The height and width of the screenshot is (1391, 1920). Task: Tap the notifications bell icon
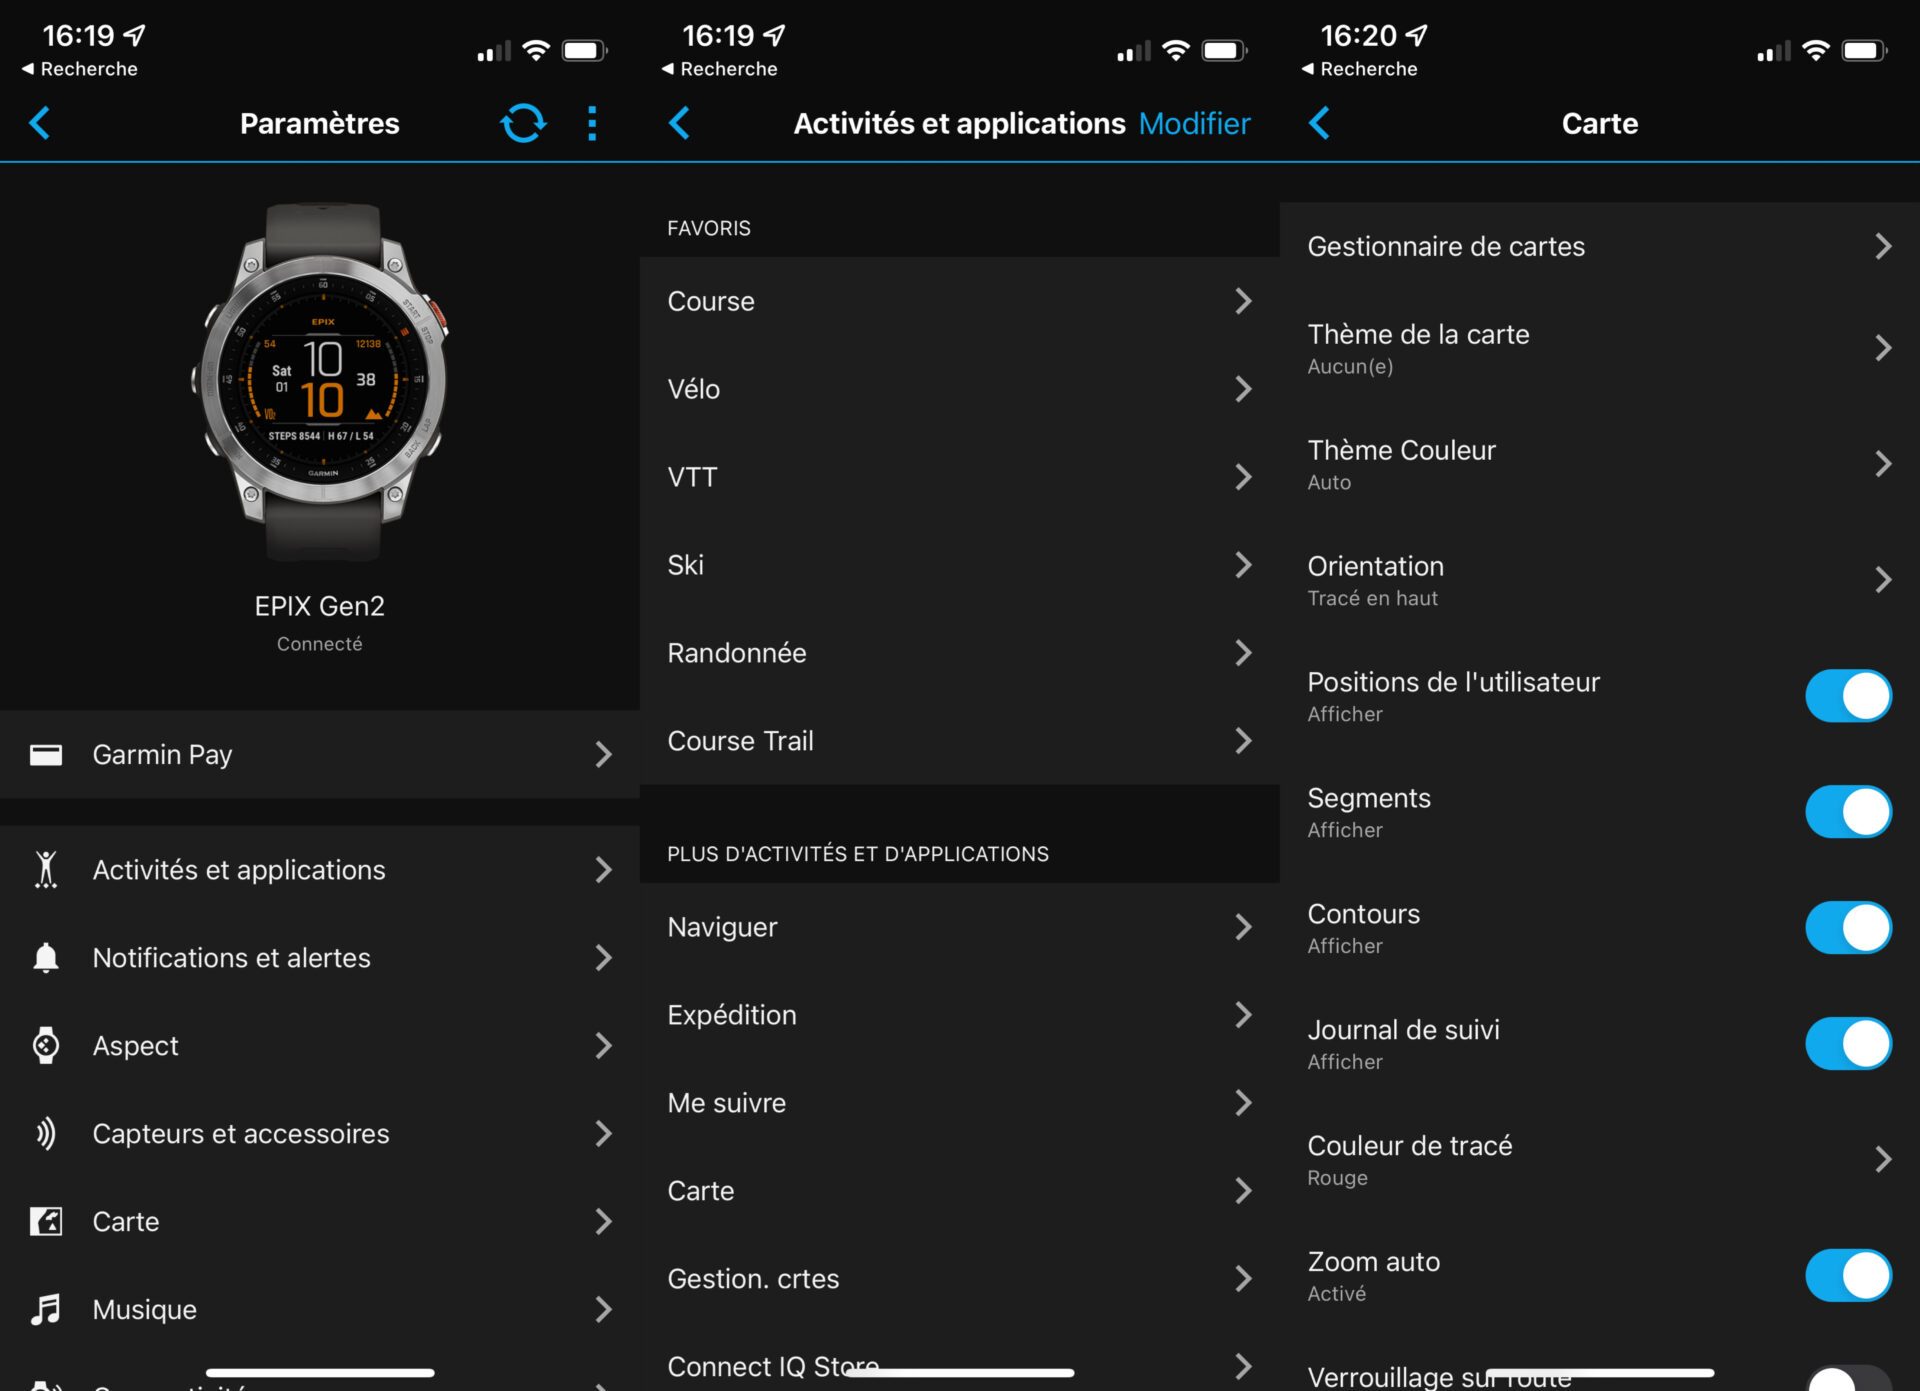tap(46, 957)
